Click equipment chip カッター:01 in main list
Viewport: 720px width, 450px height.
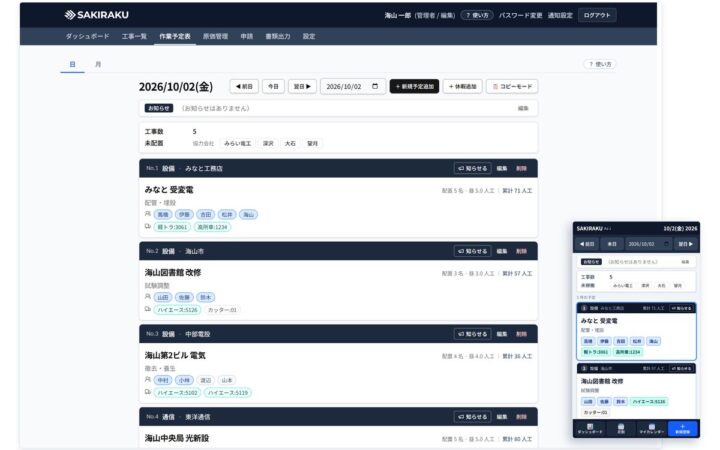[x=222, y=310]
